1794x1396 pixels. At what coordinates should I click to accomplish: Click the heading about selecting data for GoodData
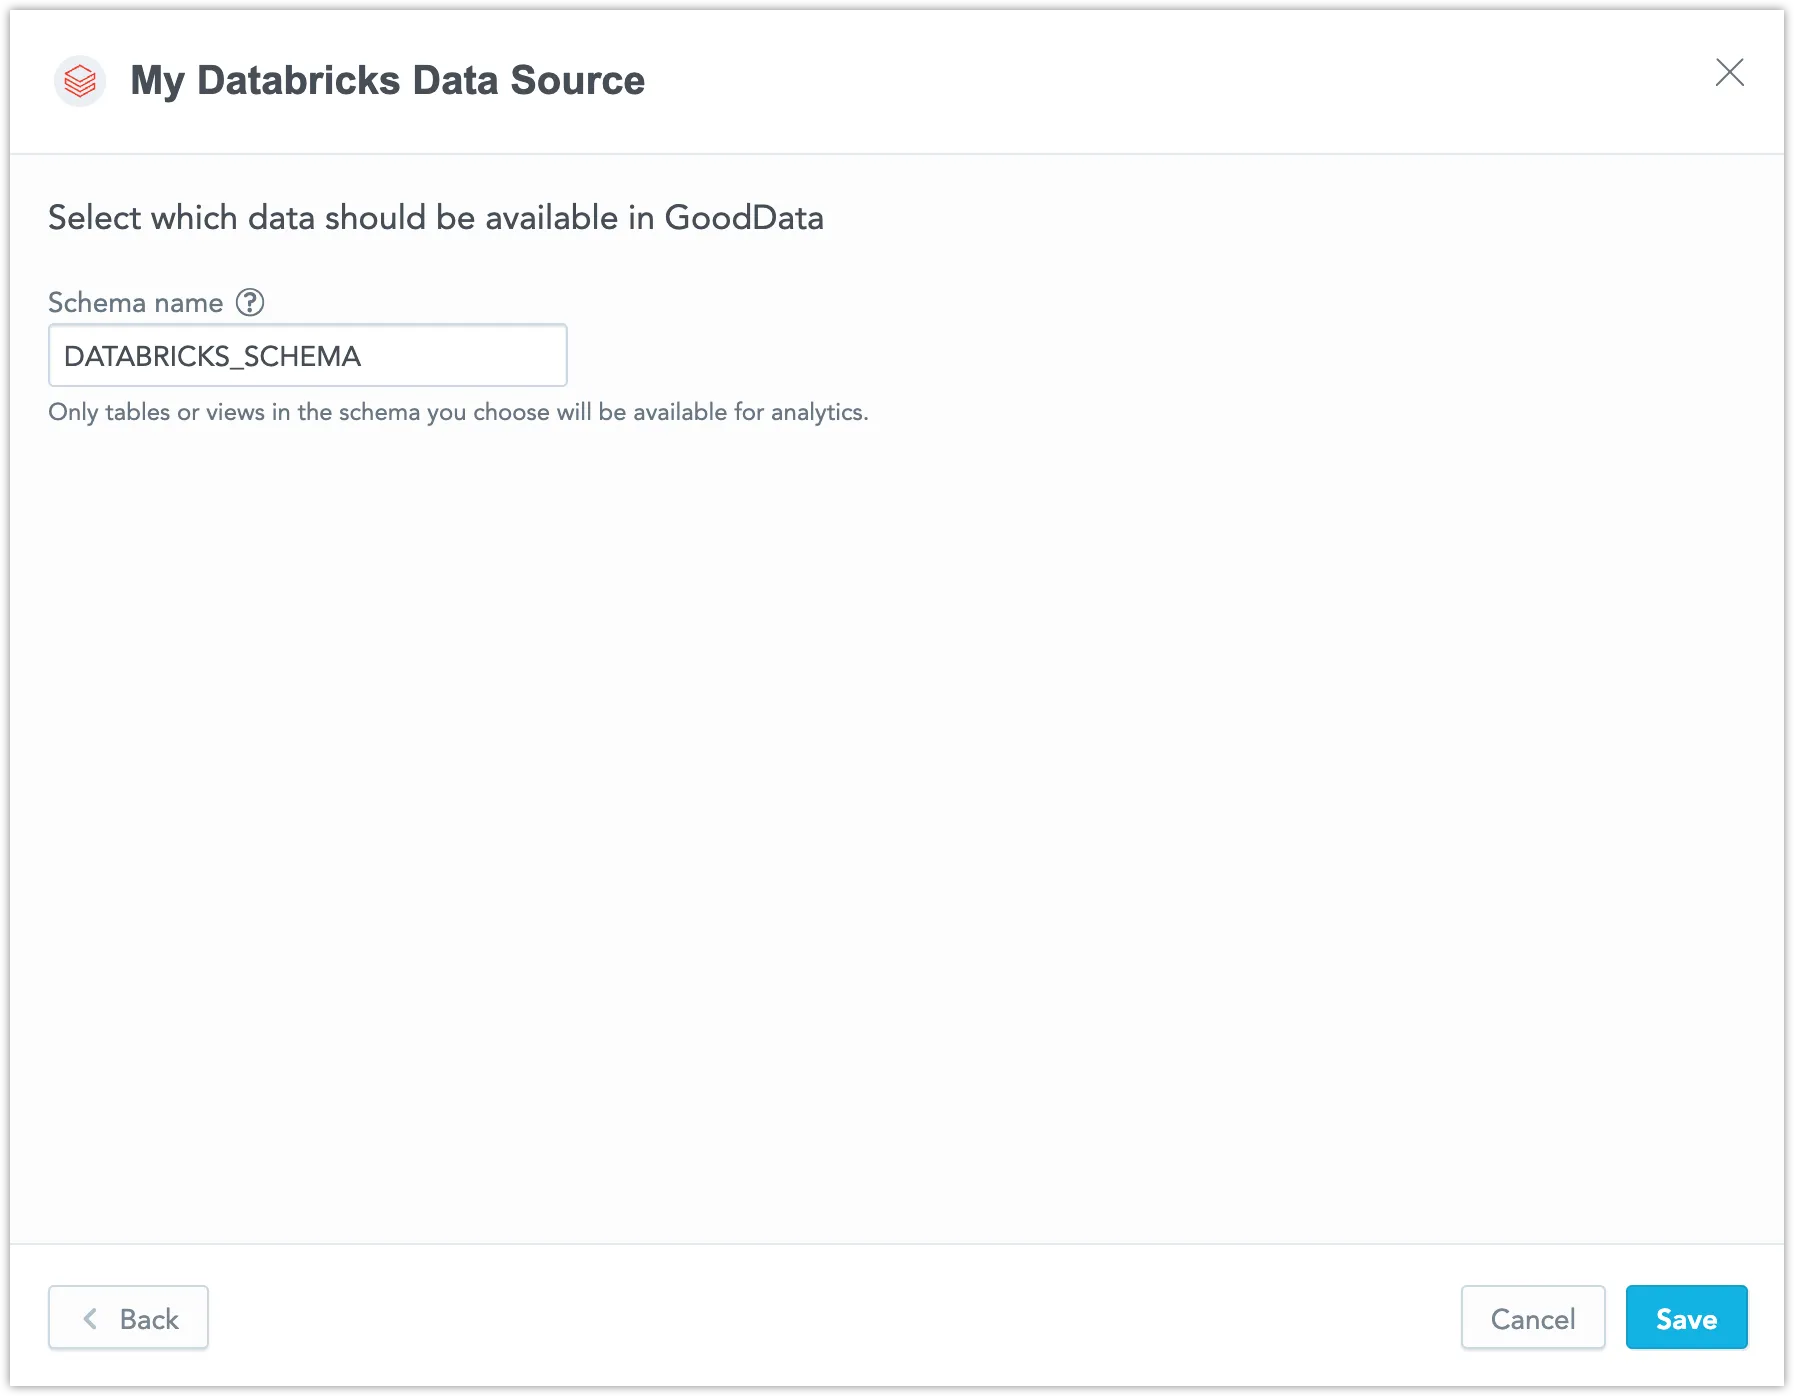coord(435,217)
